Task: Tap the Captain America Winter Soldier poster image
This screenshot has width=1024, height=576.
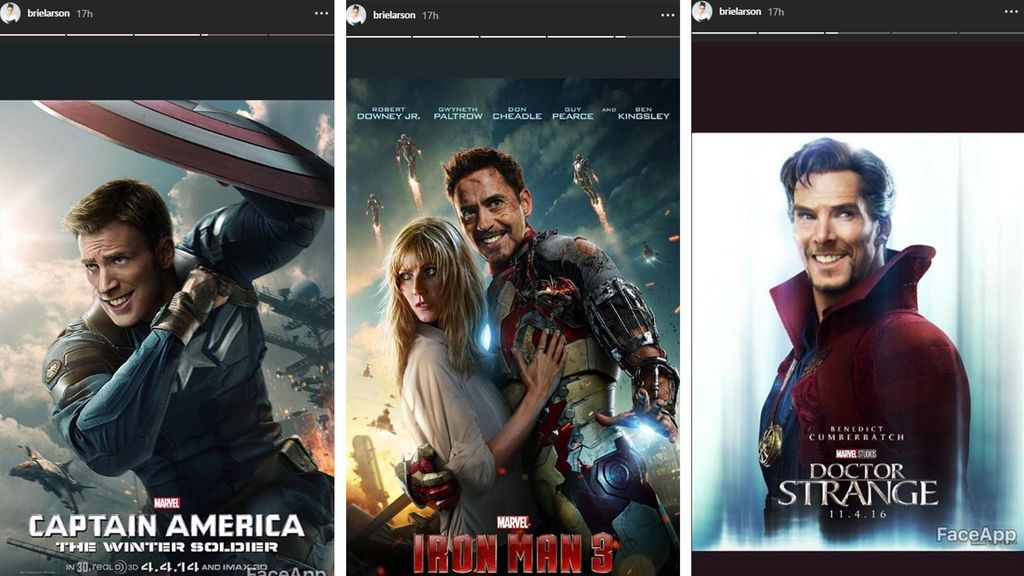Action: click(167, 338)
